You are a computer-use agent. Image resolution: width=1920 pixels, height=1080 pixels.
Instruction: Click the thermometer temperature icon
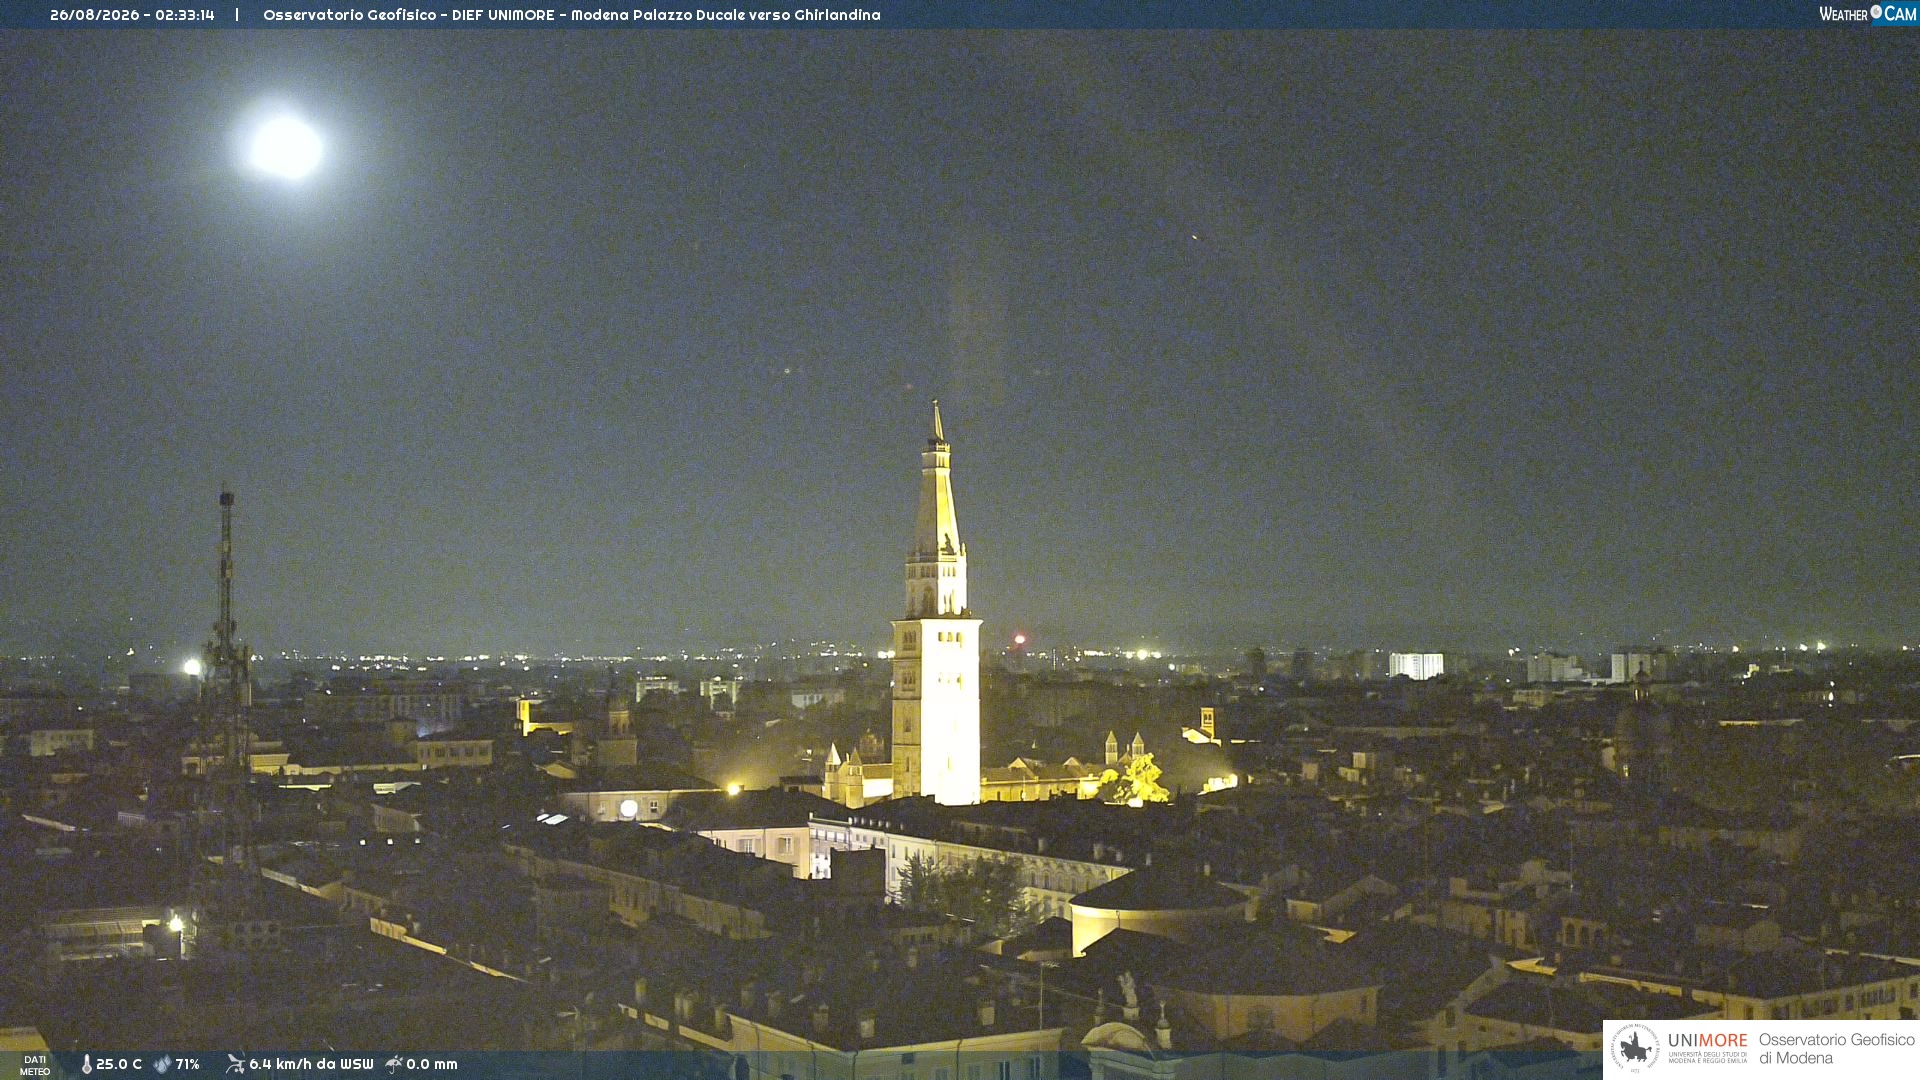point(86,1064)
